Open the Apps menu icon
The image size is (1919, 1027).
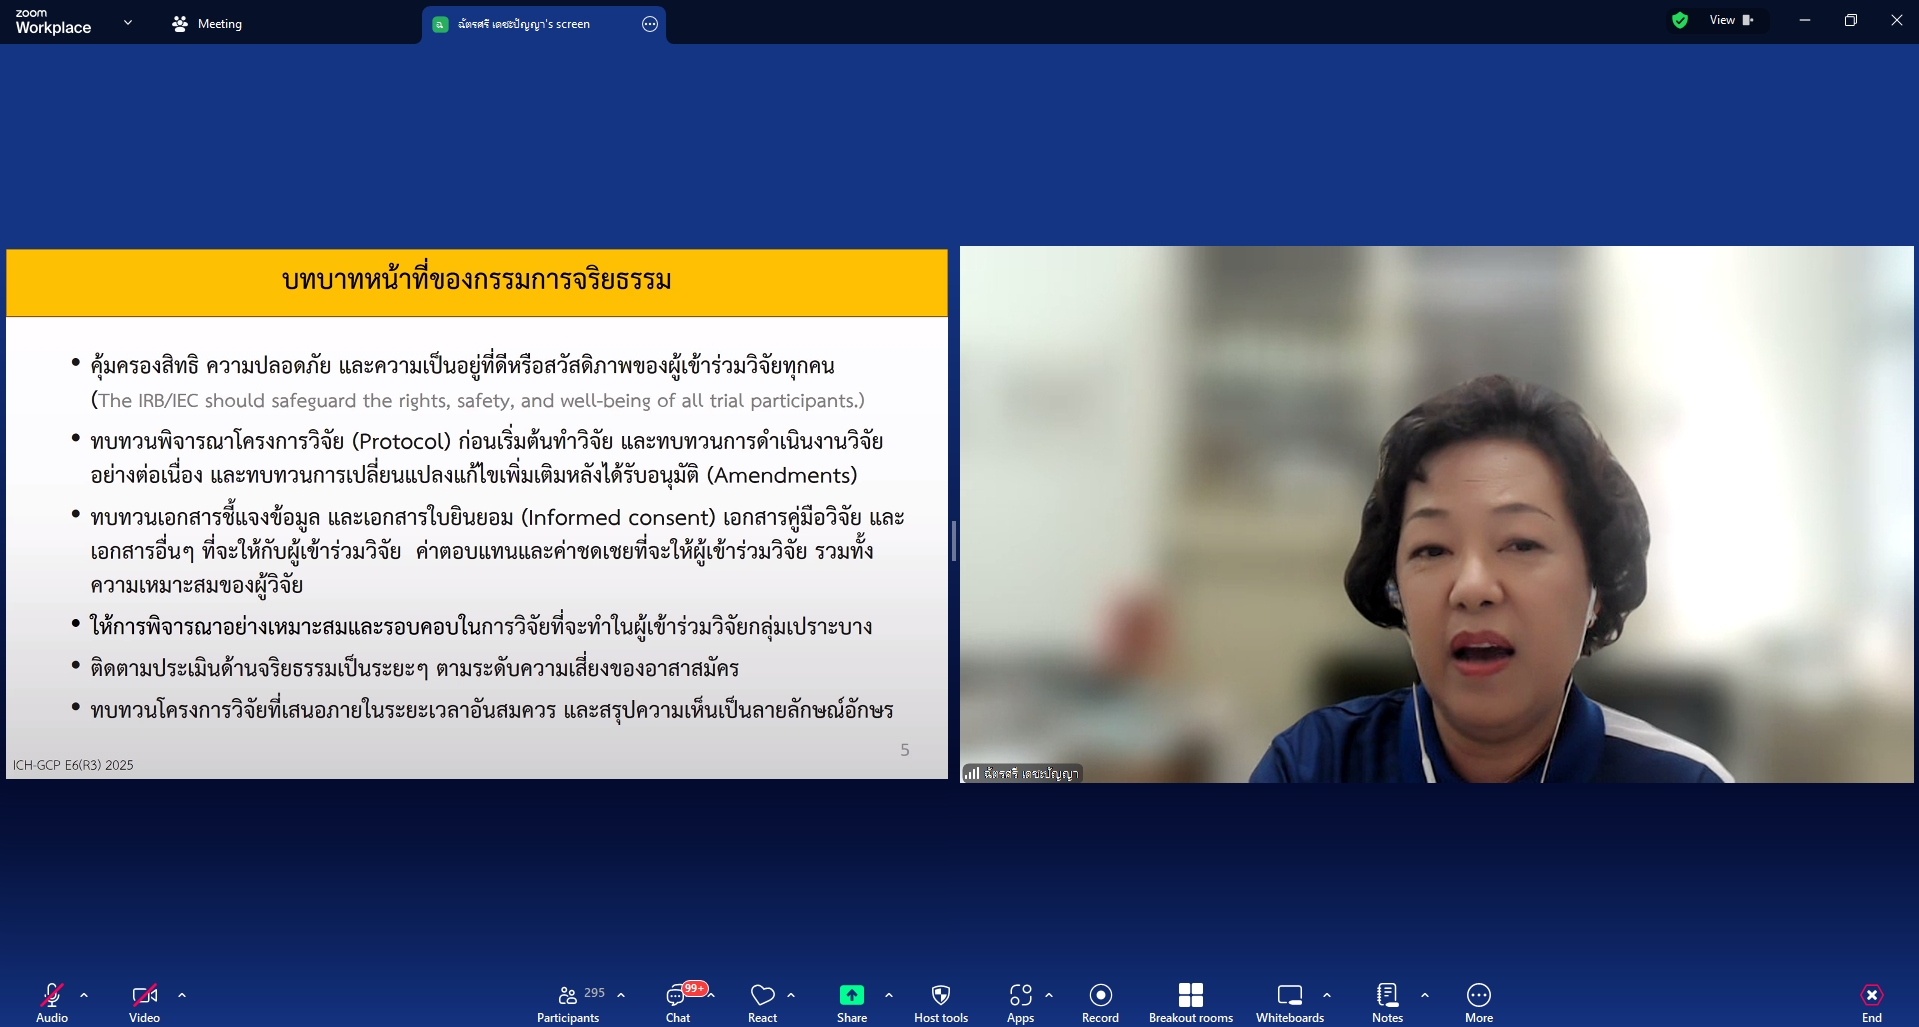(1020, 1001)
